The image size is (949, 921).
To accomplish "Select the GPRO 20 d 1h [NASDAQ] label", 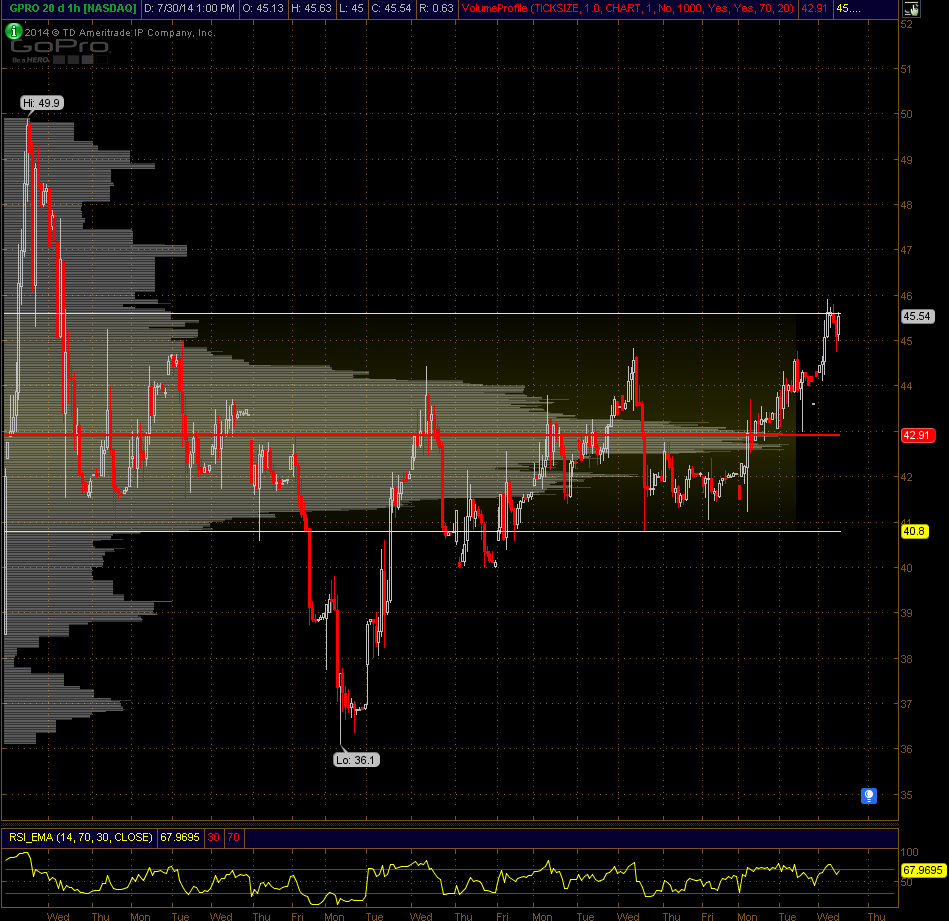I will (72, 8).
